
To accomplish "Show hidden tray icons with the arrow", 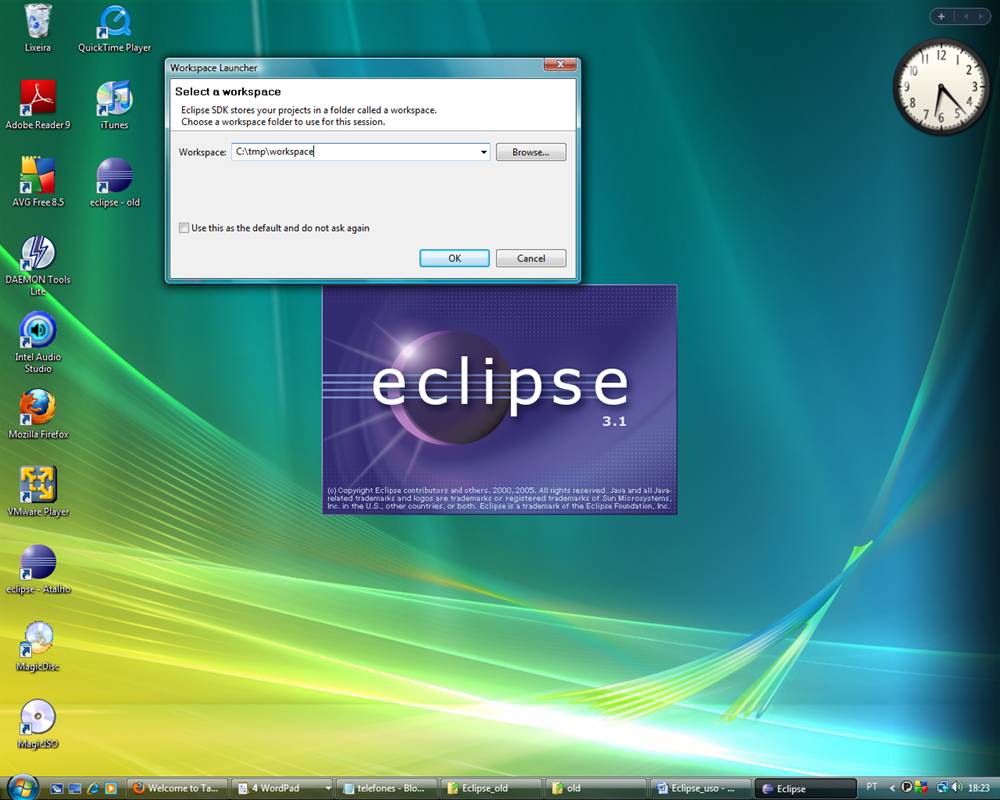I will pyautogui.click(x=892, y=788).
